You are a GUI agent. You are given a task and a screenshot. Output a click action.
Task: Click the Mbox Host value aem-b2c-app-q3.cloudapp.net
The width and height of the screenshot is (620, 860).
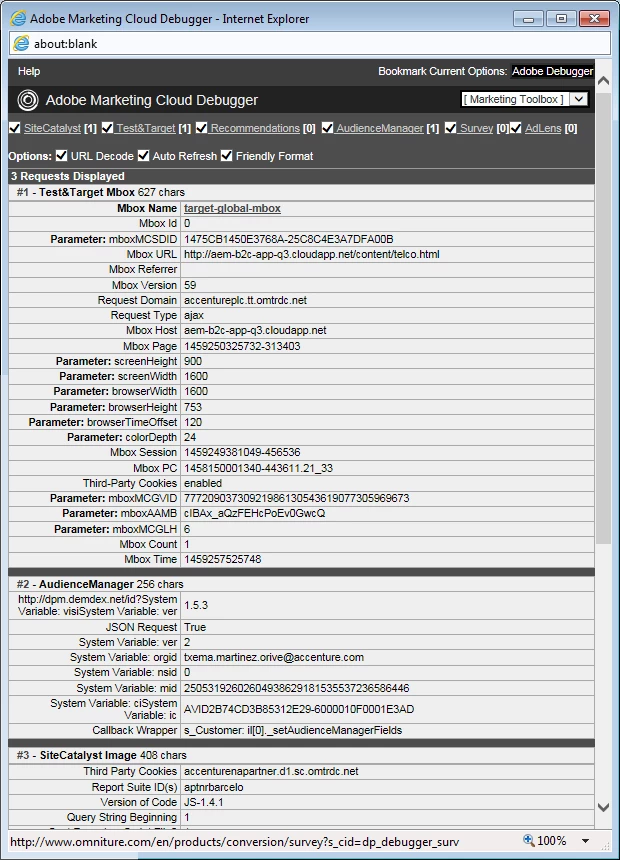255,331
